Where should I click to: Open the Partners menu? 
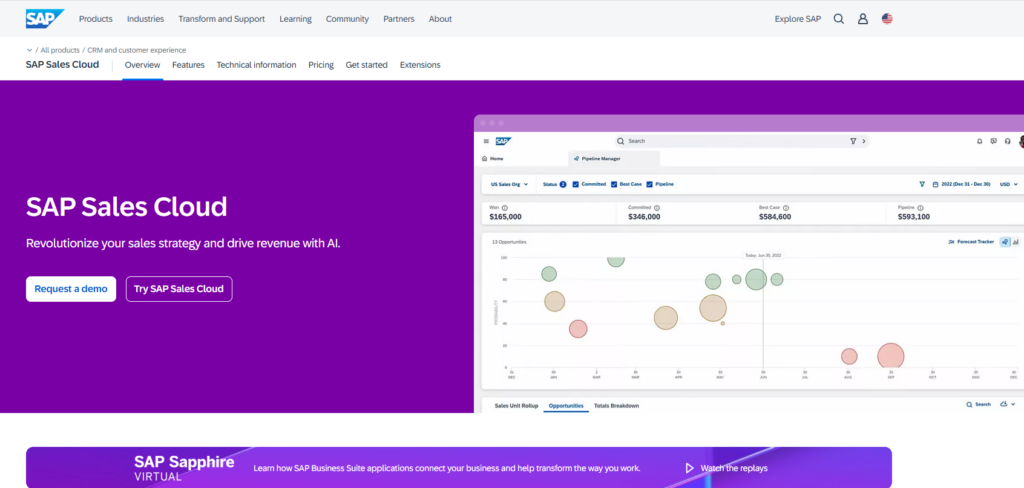[x=399, y=19]
